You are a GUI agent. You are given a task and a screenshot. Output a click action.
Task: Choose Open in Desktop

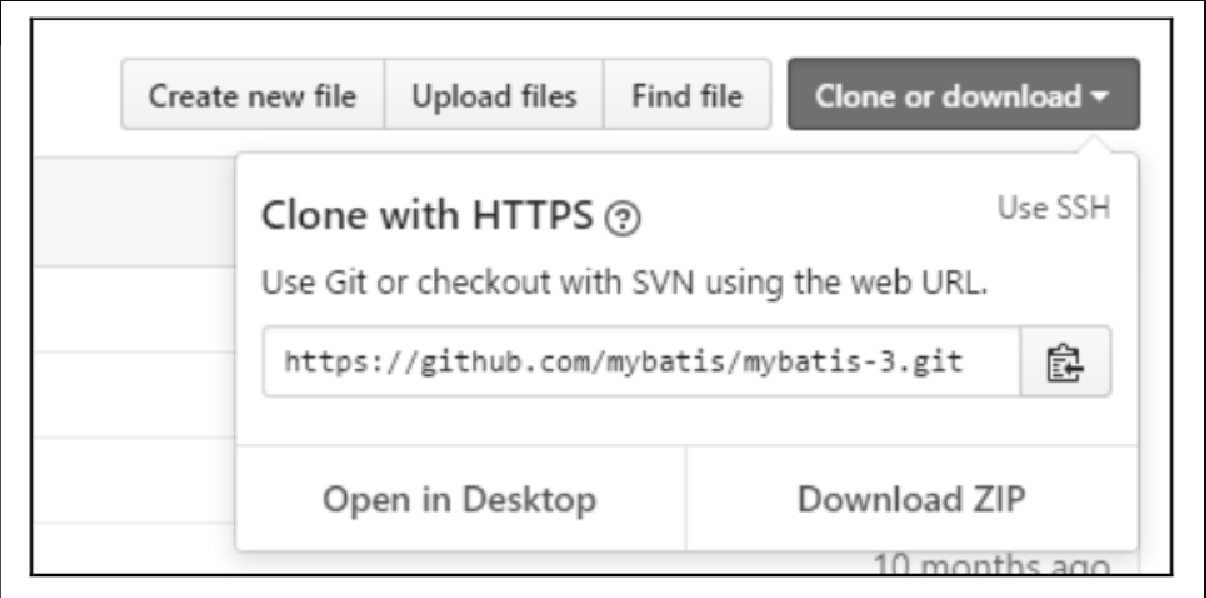coord(461,498)
